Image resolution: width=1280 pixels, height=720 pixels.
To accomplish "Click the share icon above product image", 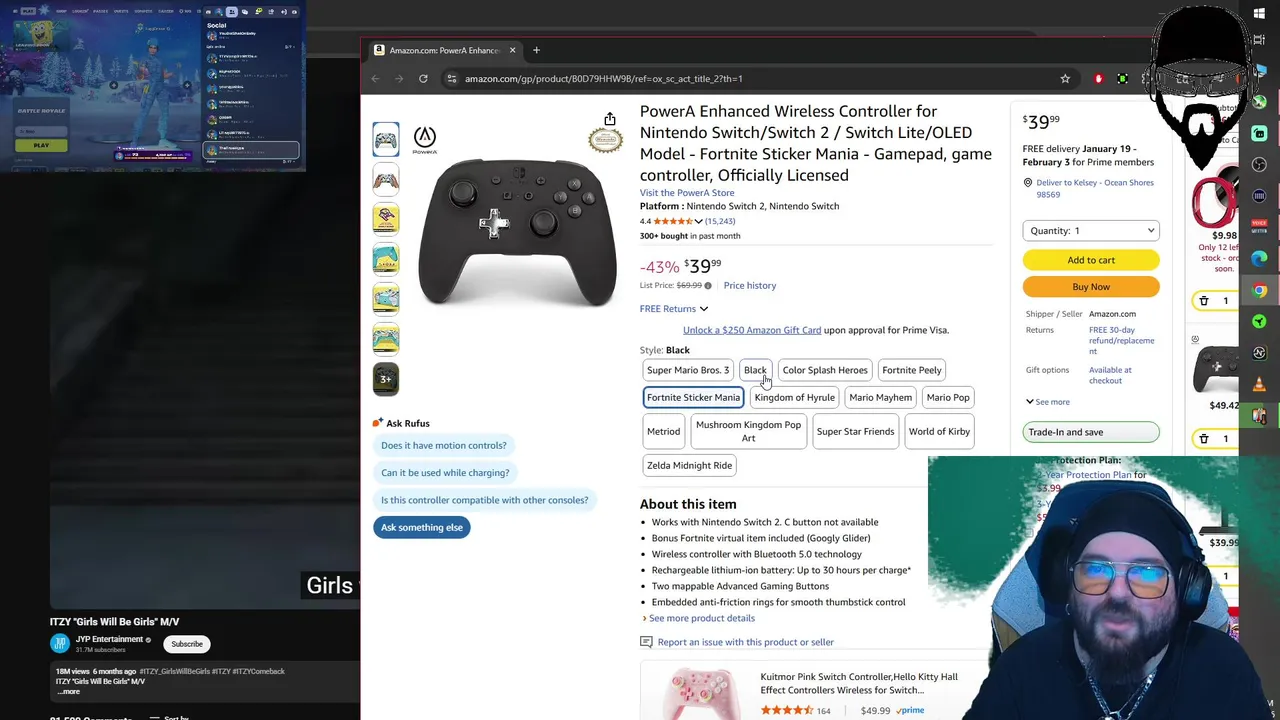I will coord(609,119).
